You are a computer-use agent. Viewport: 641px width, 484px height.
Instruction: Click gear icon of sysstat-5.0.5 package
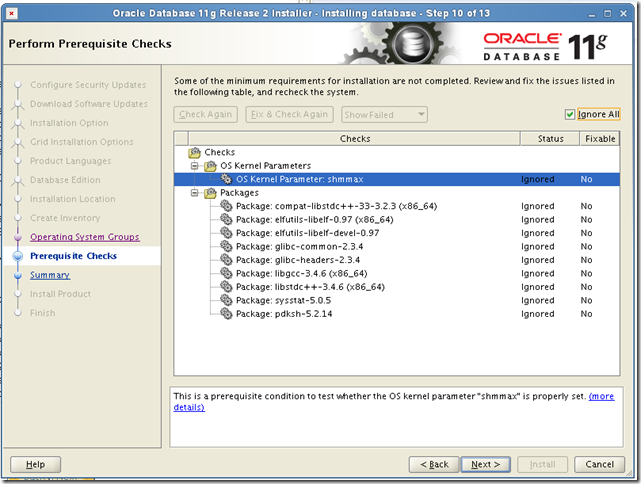[x=226, y=300]
